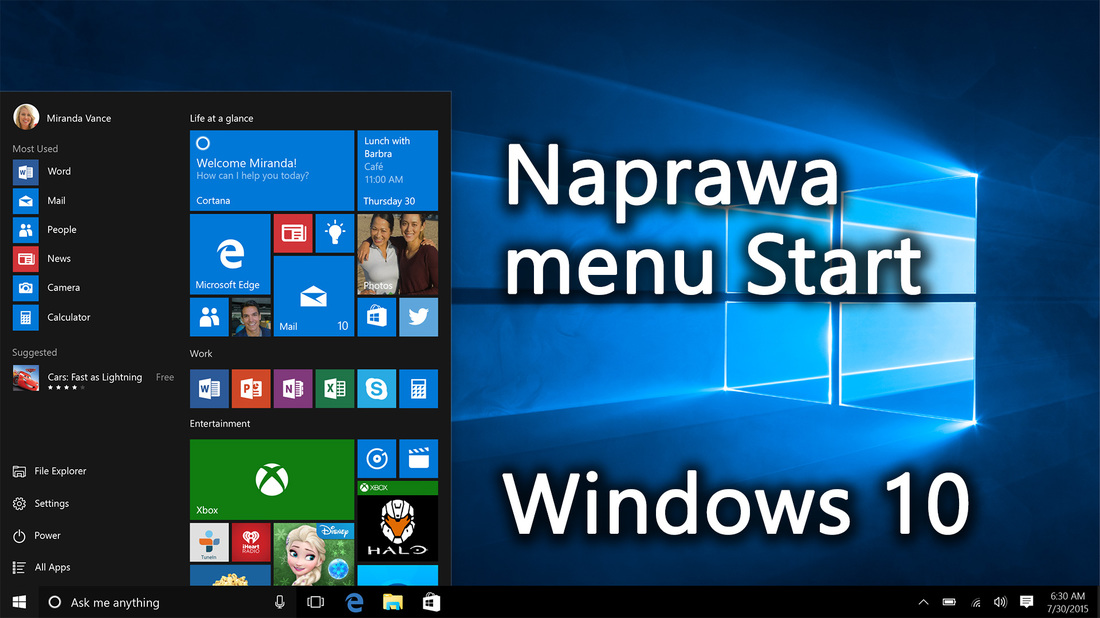Viewport: 1100px width, 618px height.
Task: Show All Apps list
Action: click(x=41, y=567)
